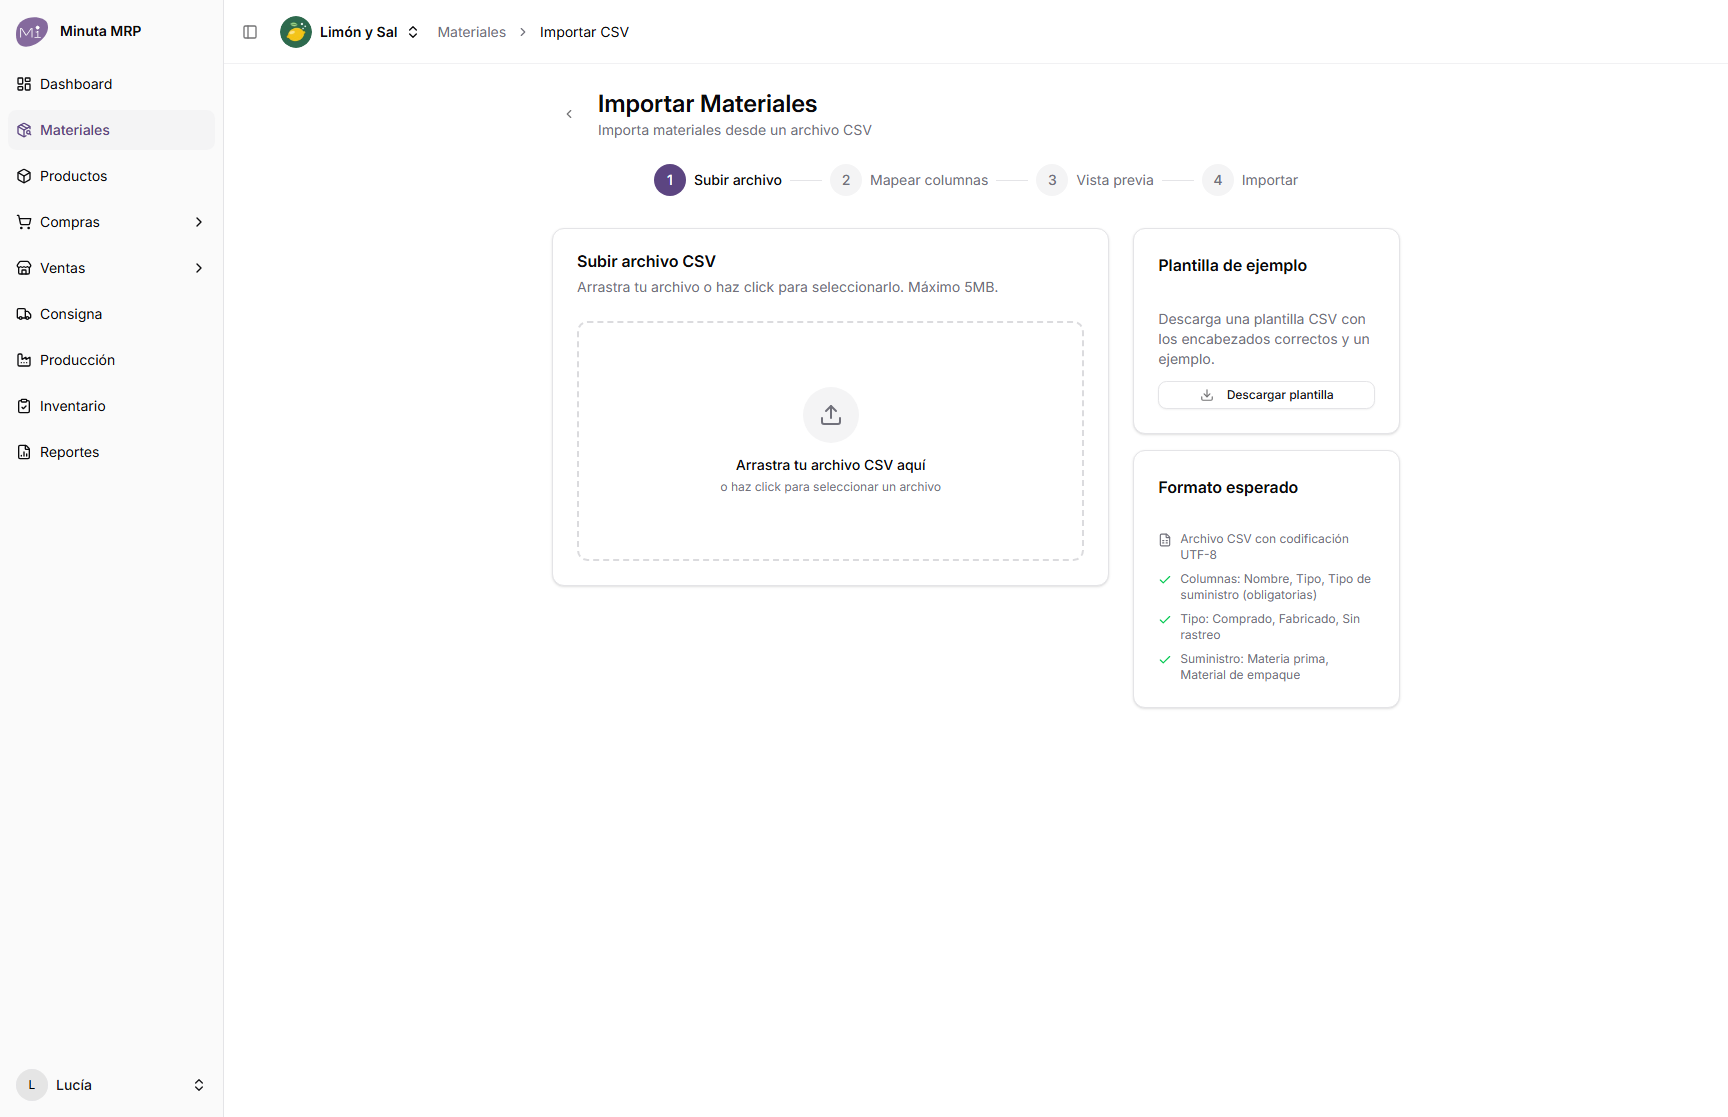
Task: Select step 3 Vista previa
Action: 1095,180
